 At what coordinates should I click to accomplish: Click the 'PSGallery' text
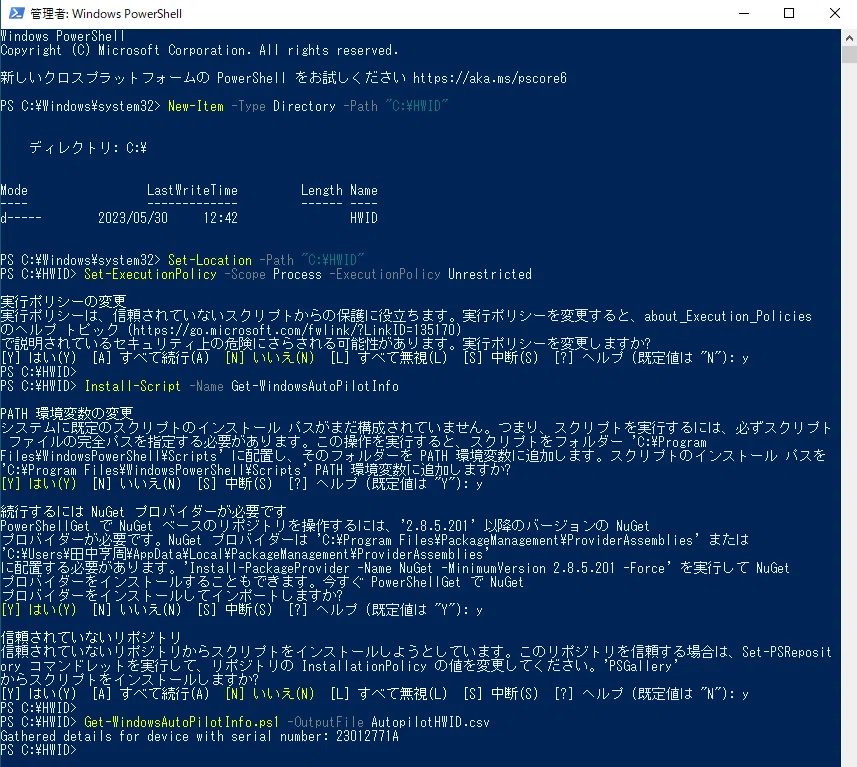coord(642,666)
